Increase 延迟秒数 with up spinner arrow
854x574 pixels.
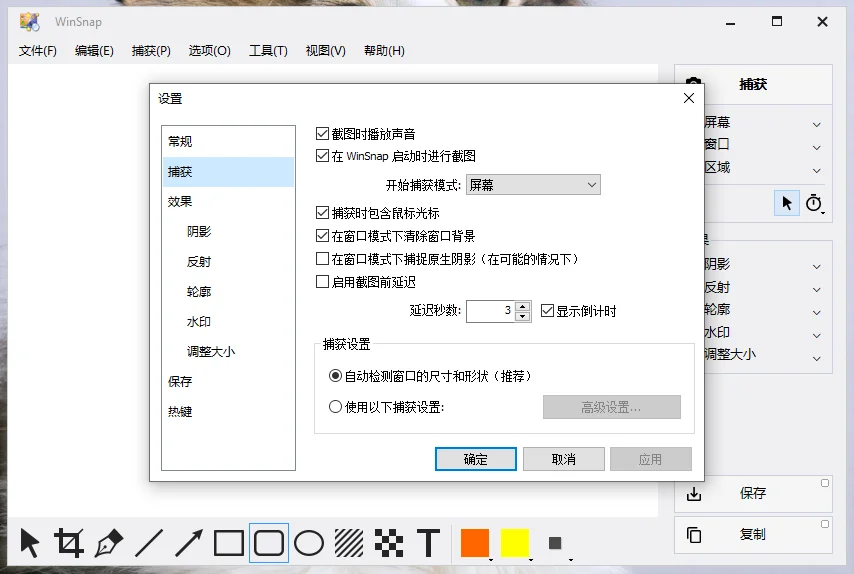point(523,306)
